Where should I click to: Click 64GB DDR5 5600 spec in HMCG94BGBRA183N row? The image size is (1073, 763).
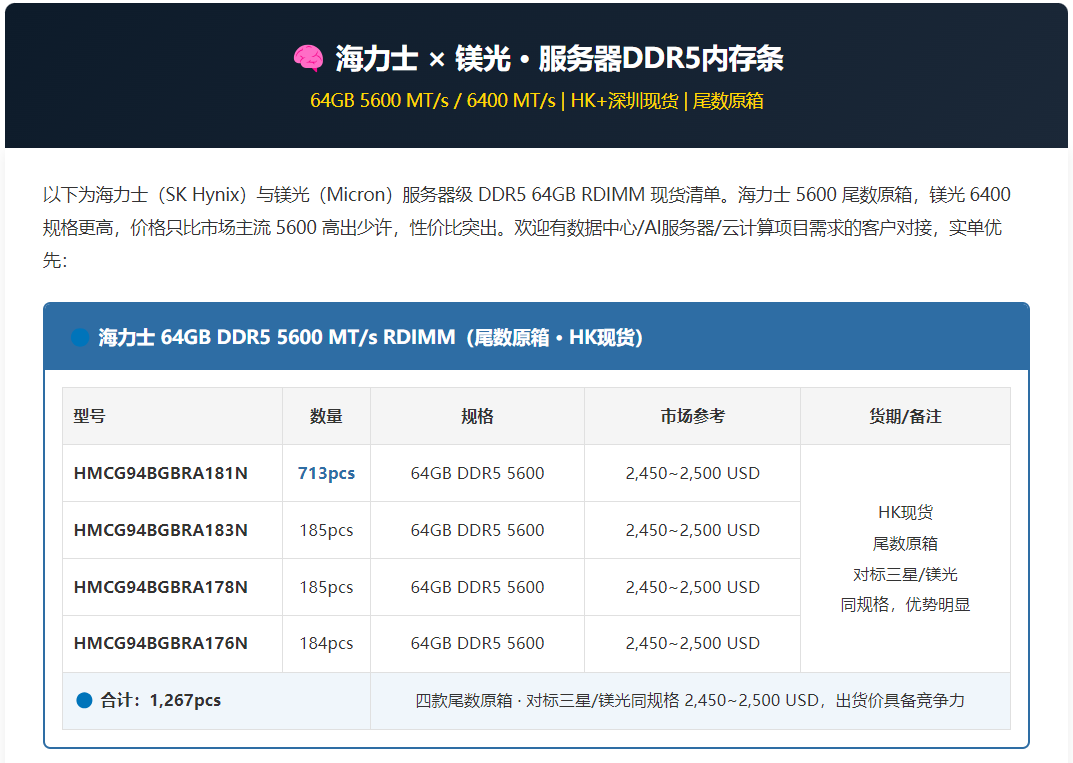pos(477,530)
